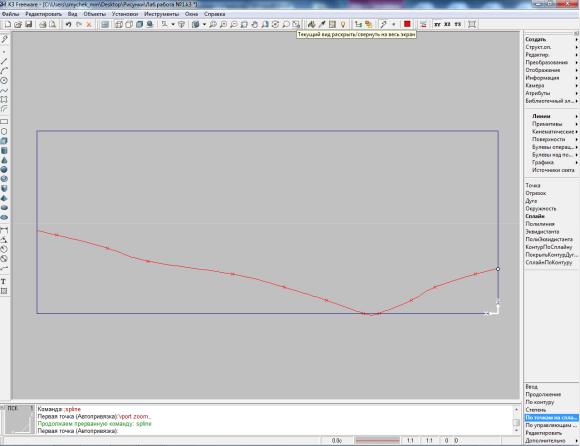Image resolution: width=580 pixels, height=446 pixels.
Task: Choose Полилиния in the lines list
Action: [x=540, y=224]
